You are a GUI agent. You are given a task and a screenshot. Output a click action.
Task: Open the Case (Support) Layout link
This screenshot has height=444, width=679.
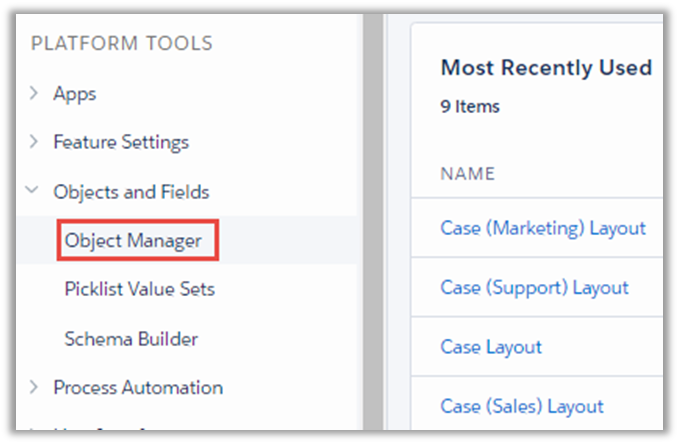534,287
